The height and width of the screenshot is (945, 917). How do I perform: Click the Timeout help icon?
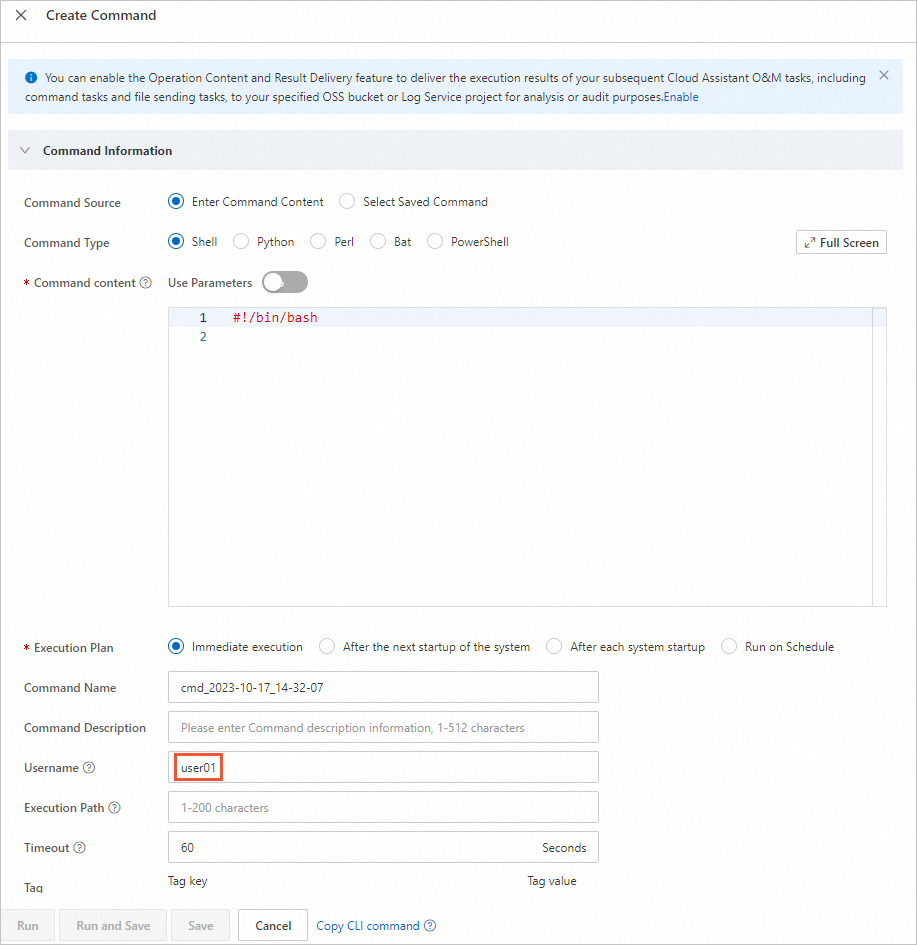80,847
